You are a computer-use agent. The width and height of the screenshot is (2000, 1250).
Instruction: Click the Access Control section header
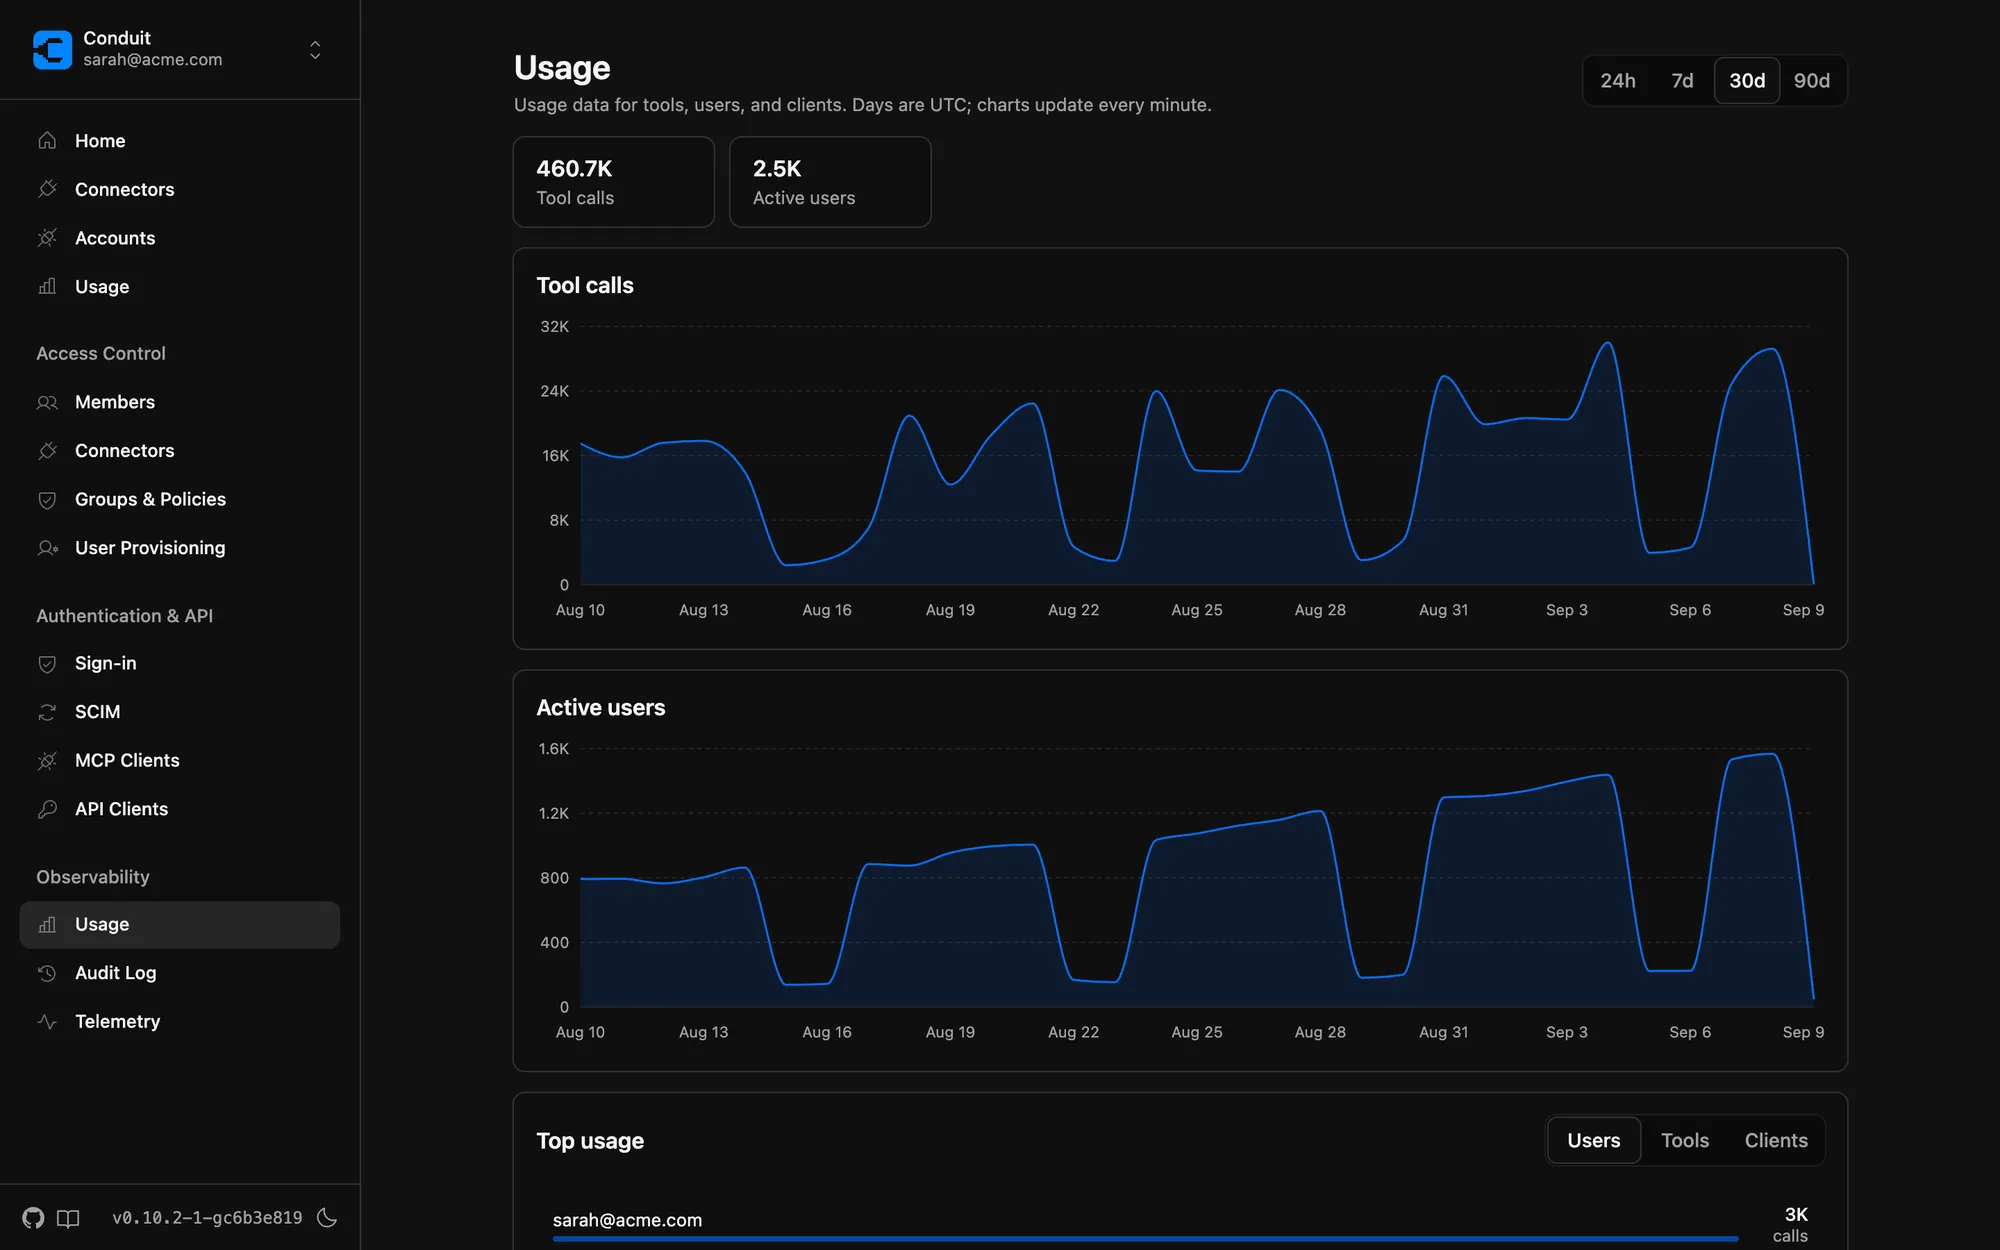pyautogui.click(x=101, y=354)
